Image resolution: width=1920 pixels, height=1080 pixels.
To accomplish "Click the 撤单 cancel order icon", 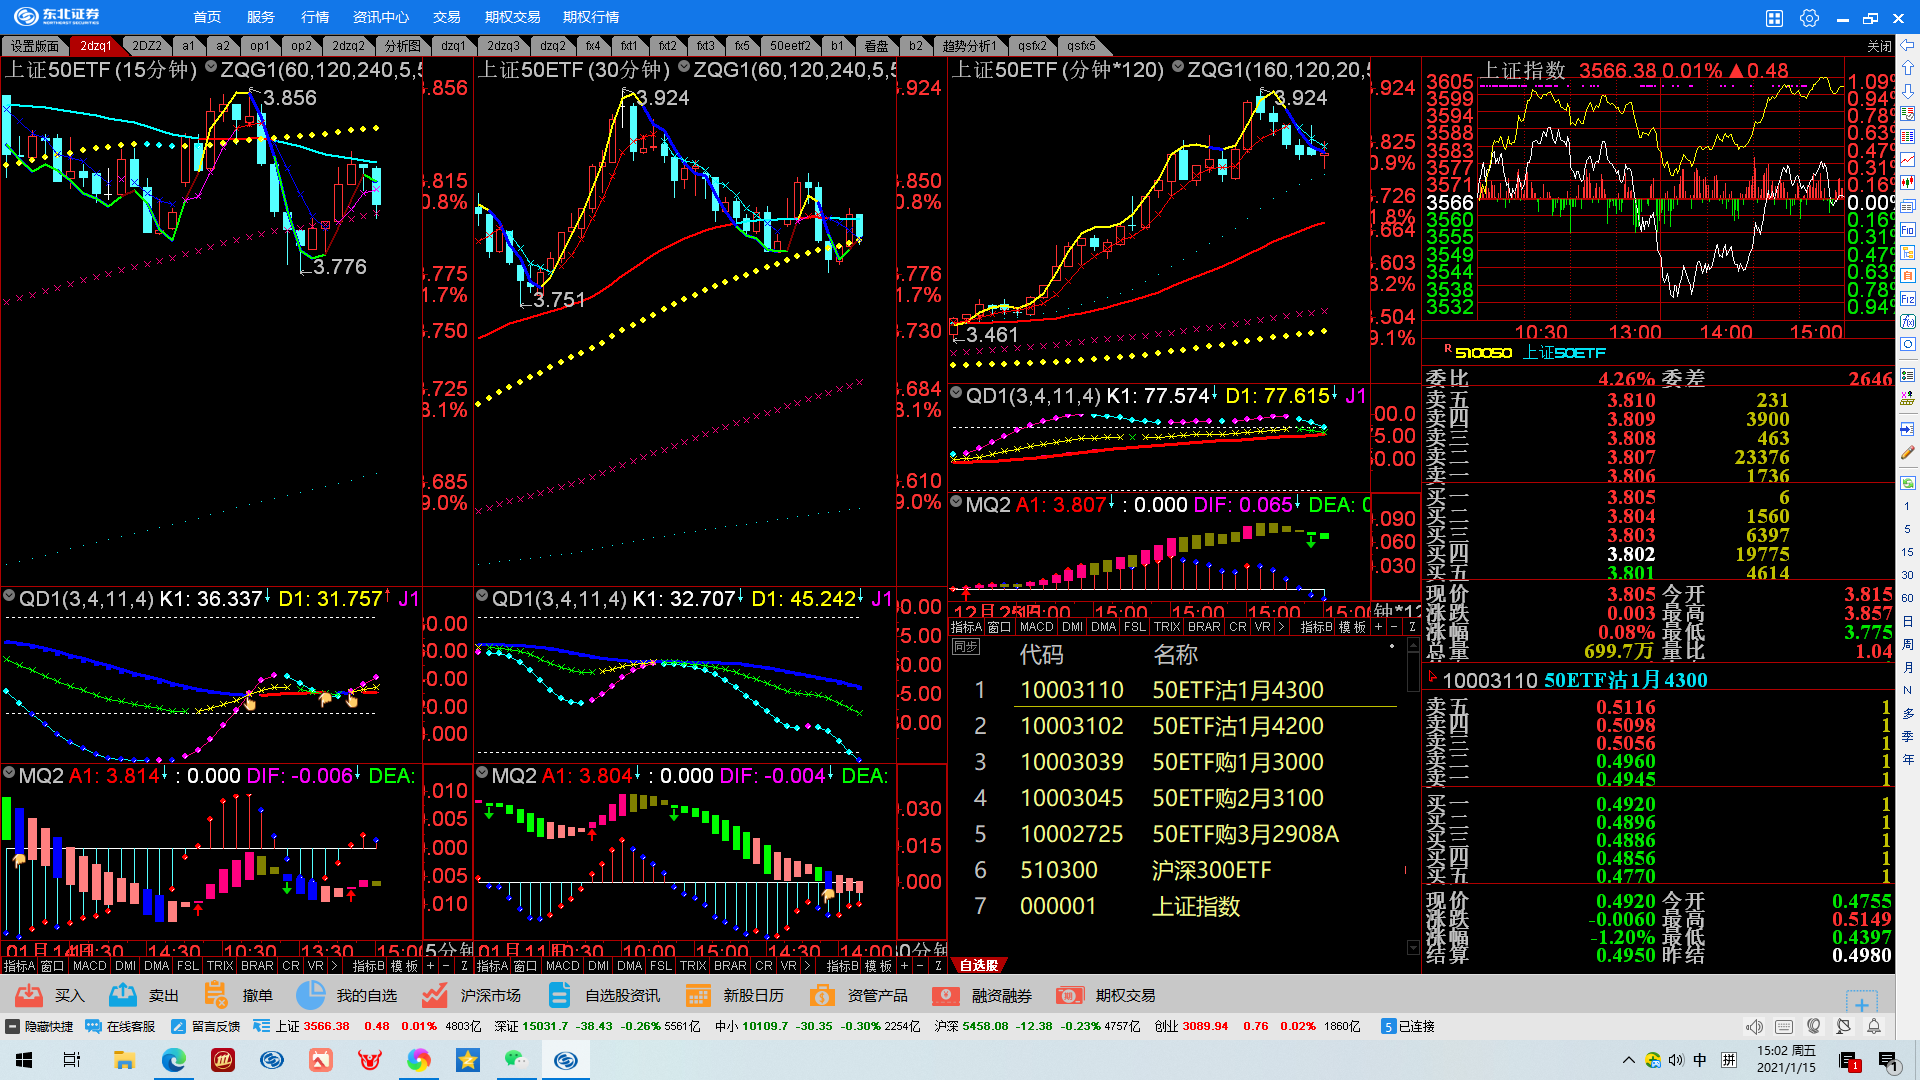I will (216, 995).
